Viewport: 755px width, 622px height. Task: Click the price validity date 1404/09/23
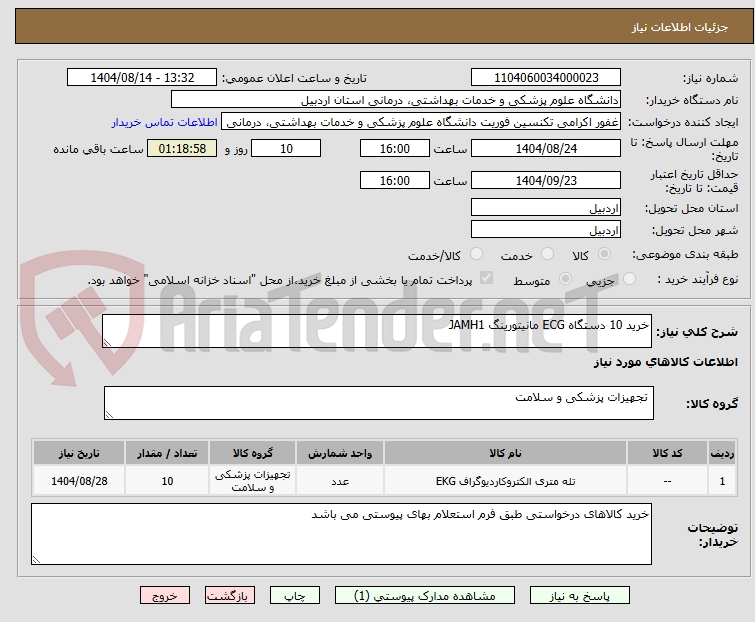546,181
